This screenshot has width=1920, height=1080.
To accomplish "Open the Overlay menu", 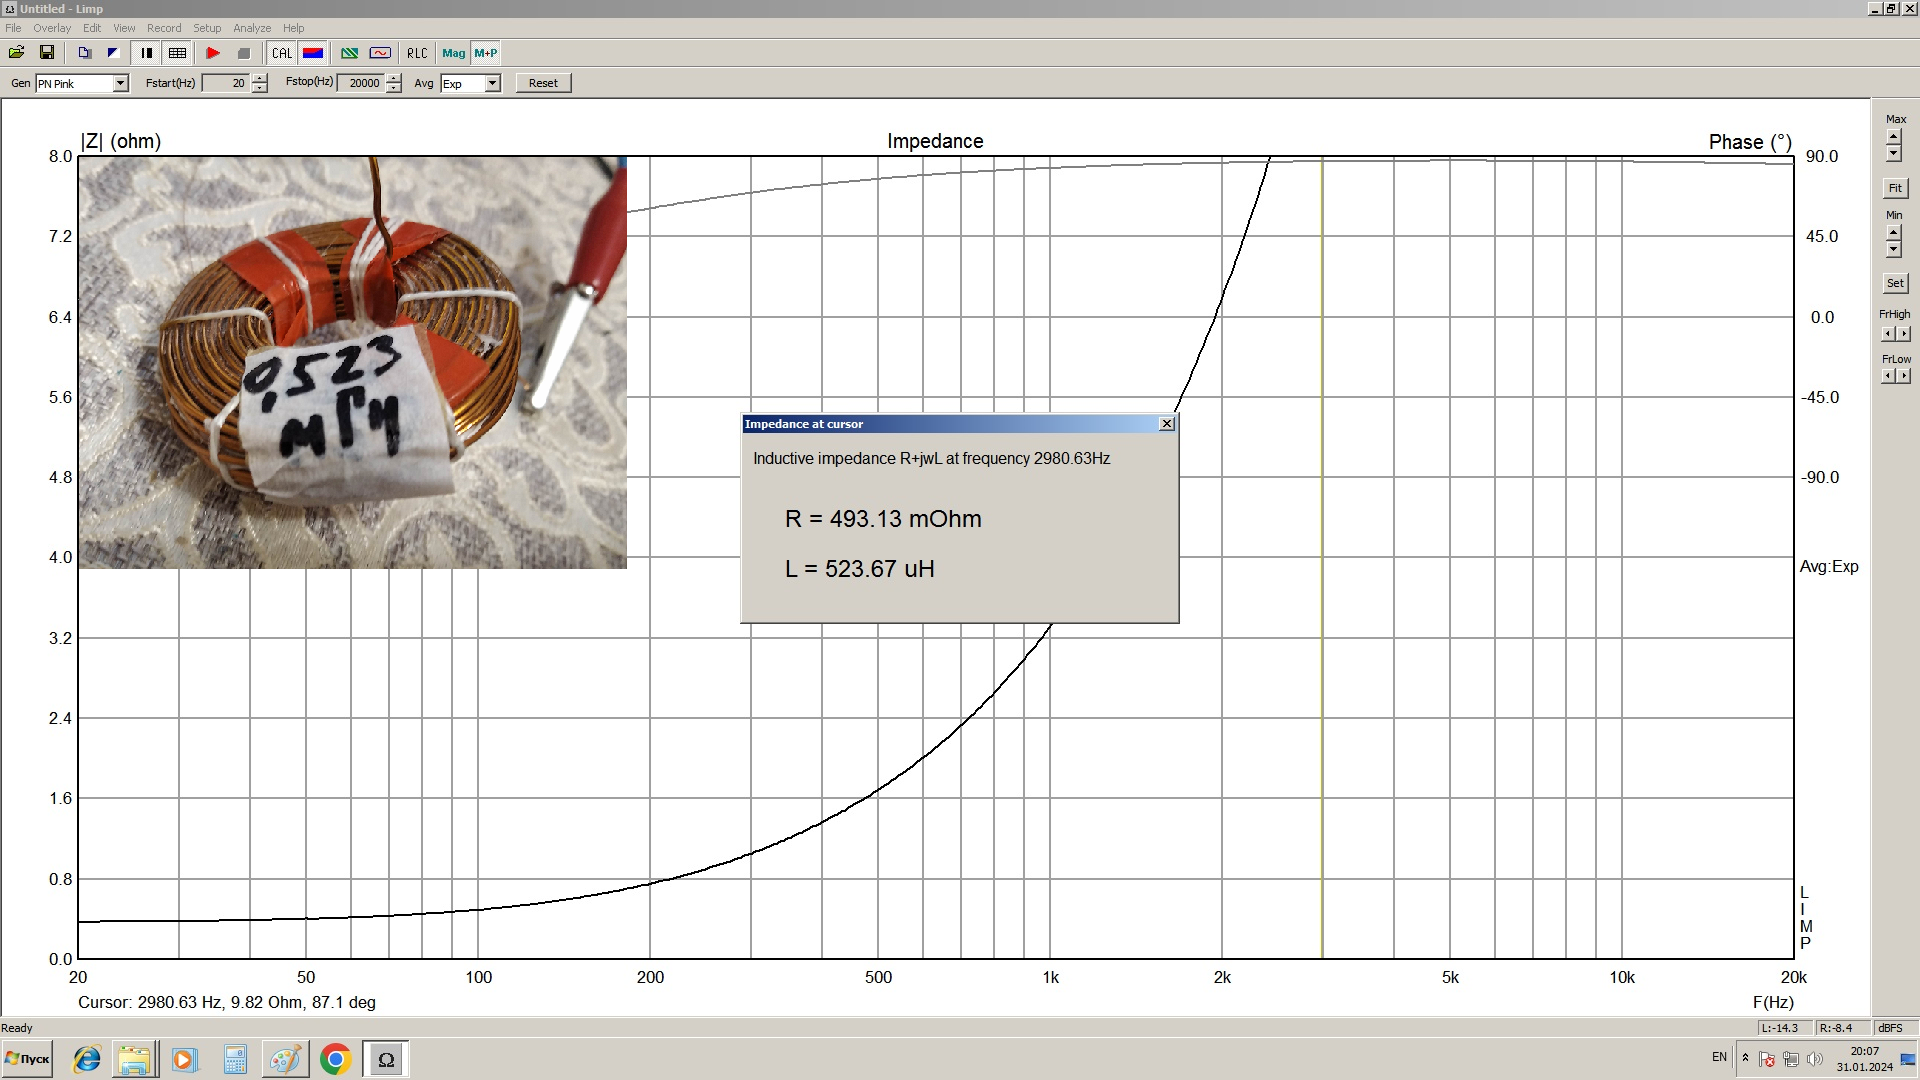I will click(x=52, y=28).
